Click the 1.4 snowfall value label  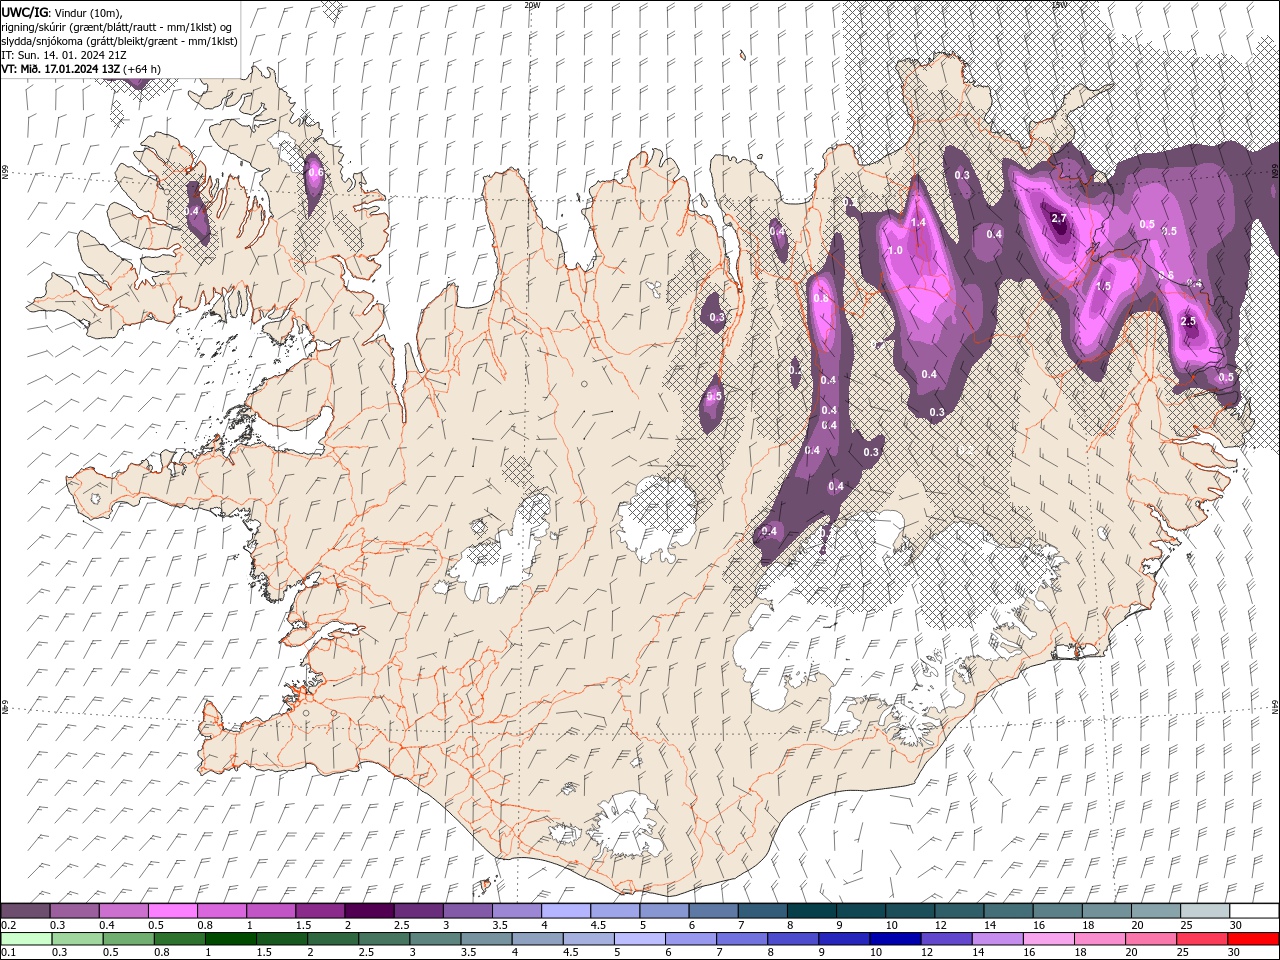(918, 222)
